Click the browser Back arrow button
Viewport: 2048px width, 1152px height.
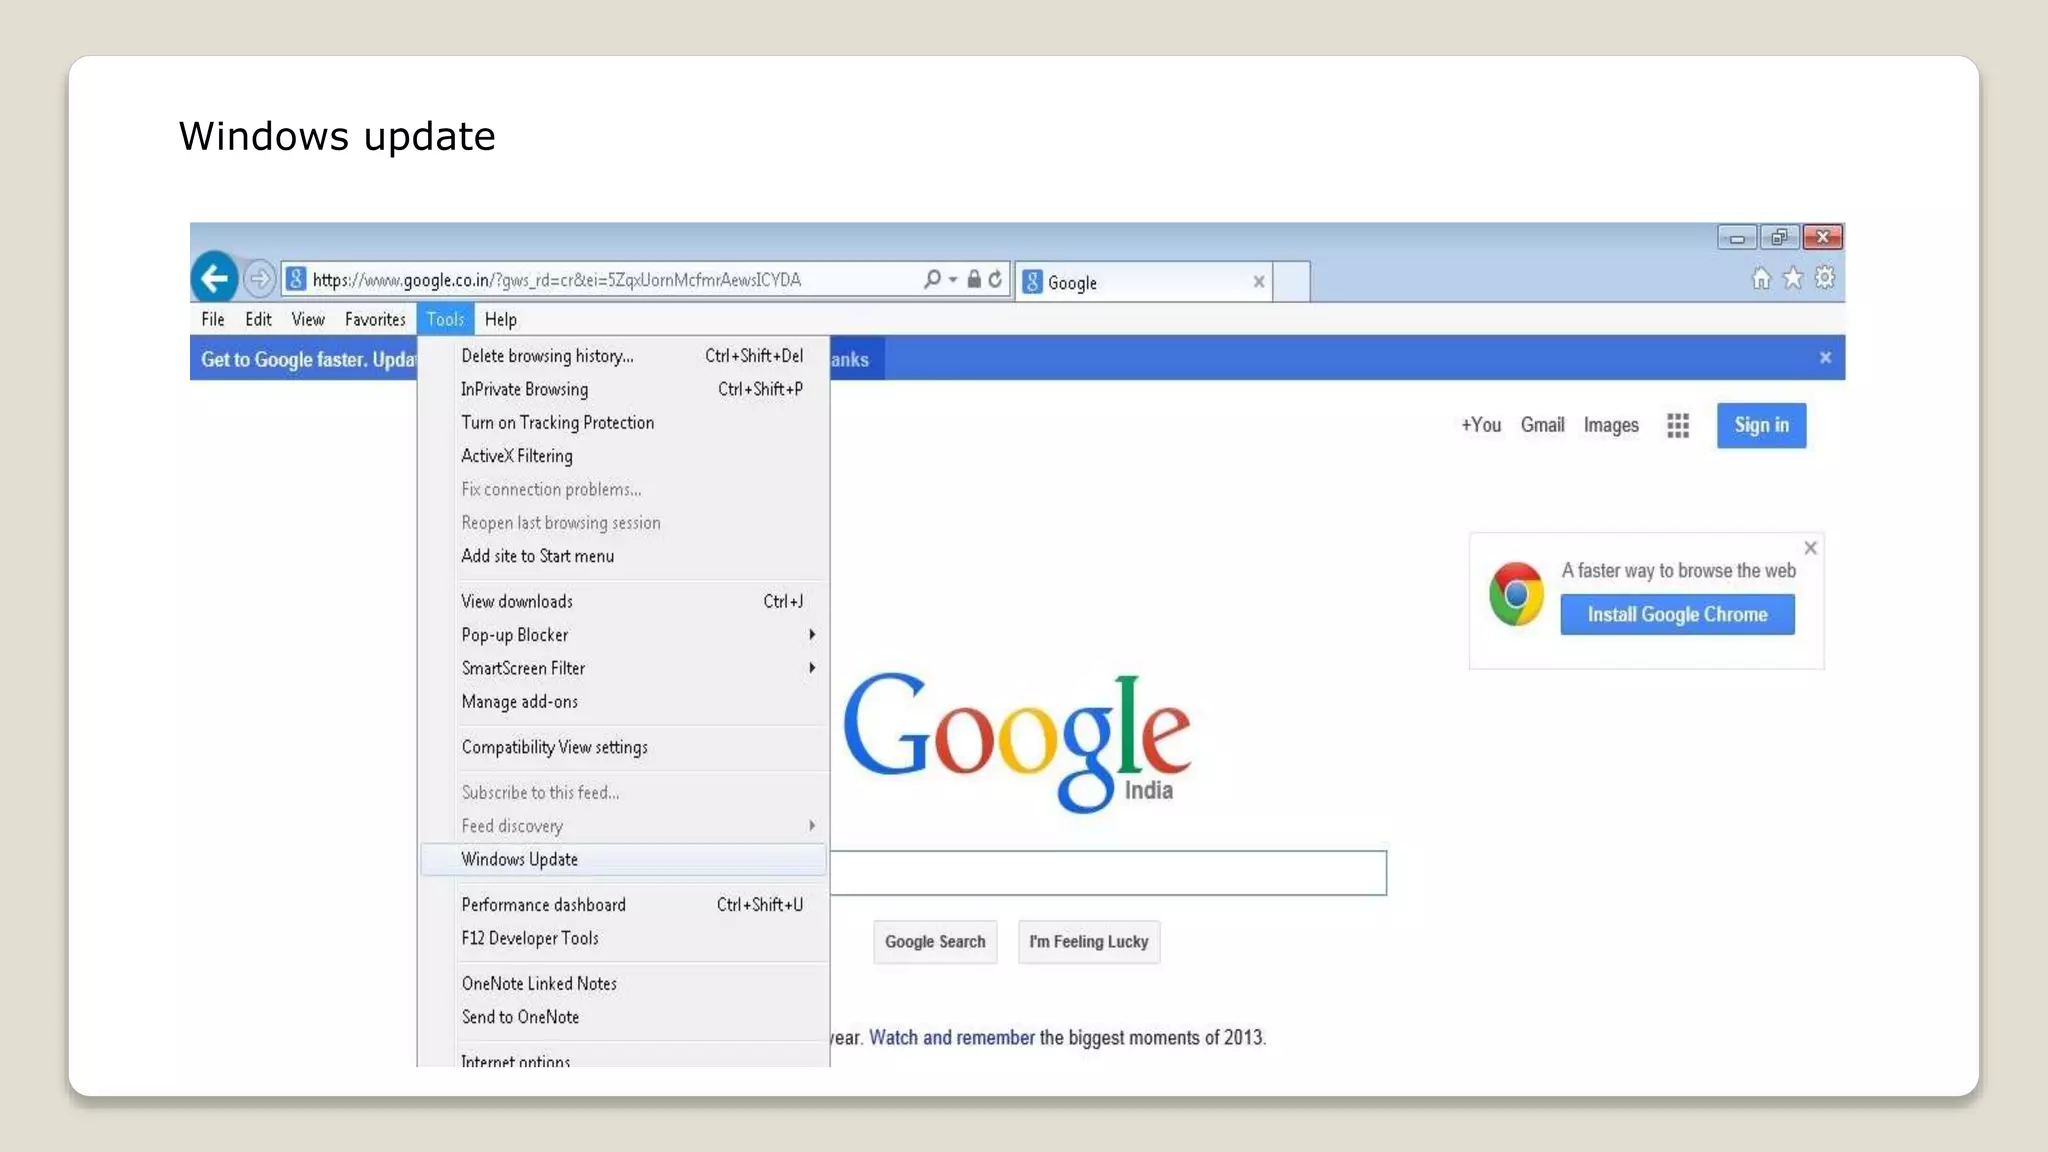pos(214,278)
